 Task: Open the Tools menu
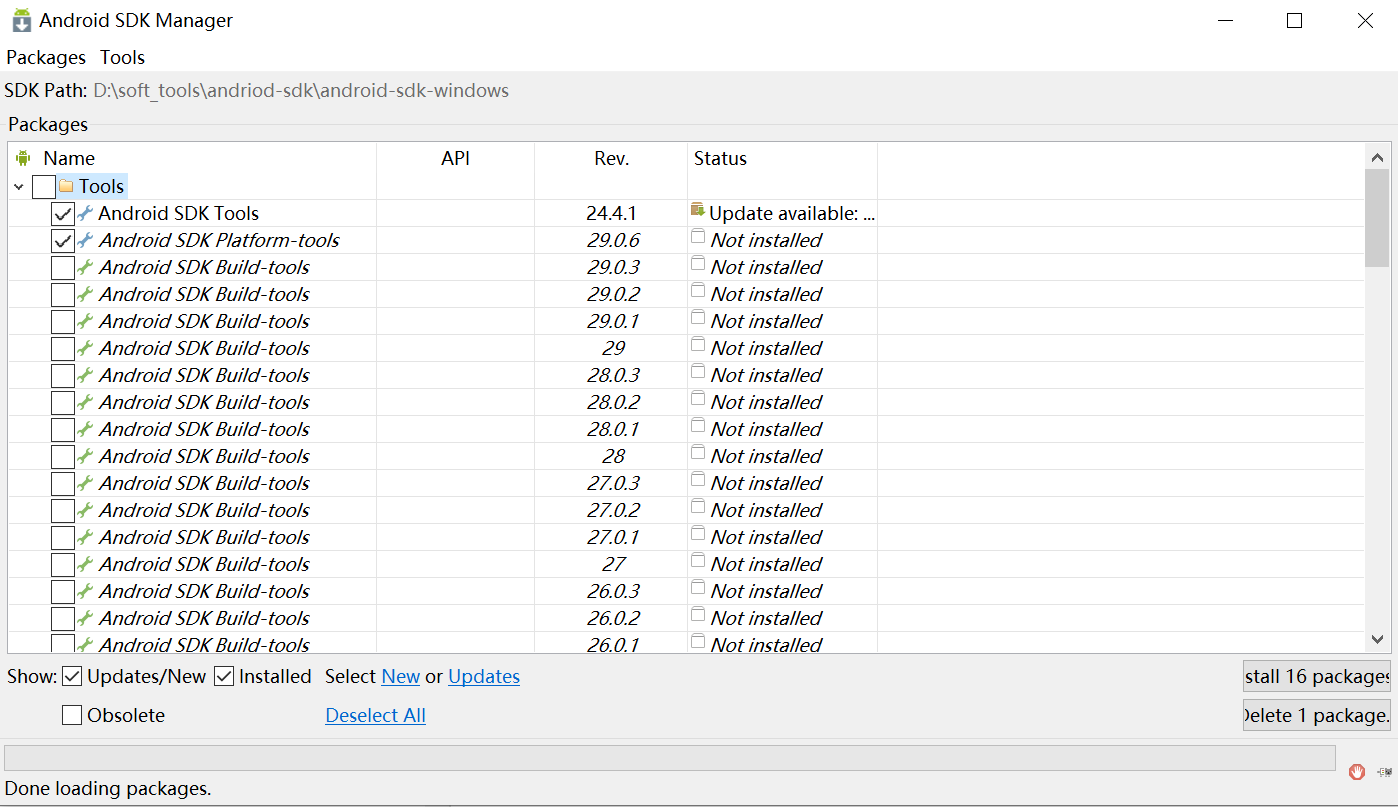(122, 57)
